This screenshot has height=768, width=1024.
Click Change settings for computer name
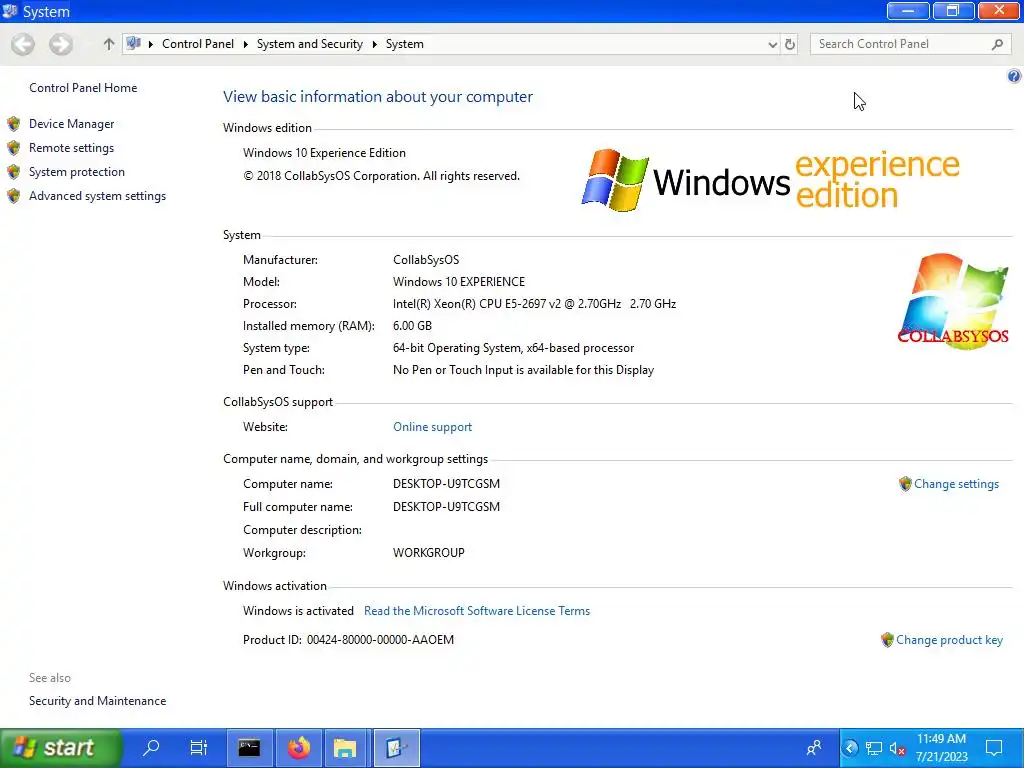(x=956, y=484)
